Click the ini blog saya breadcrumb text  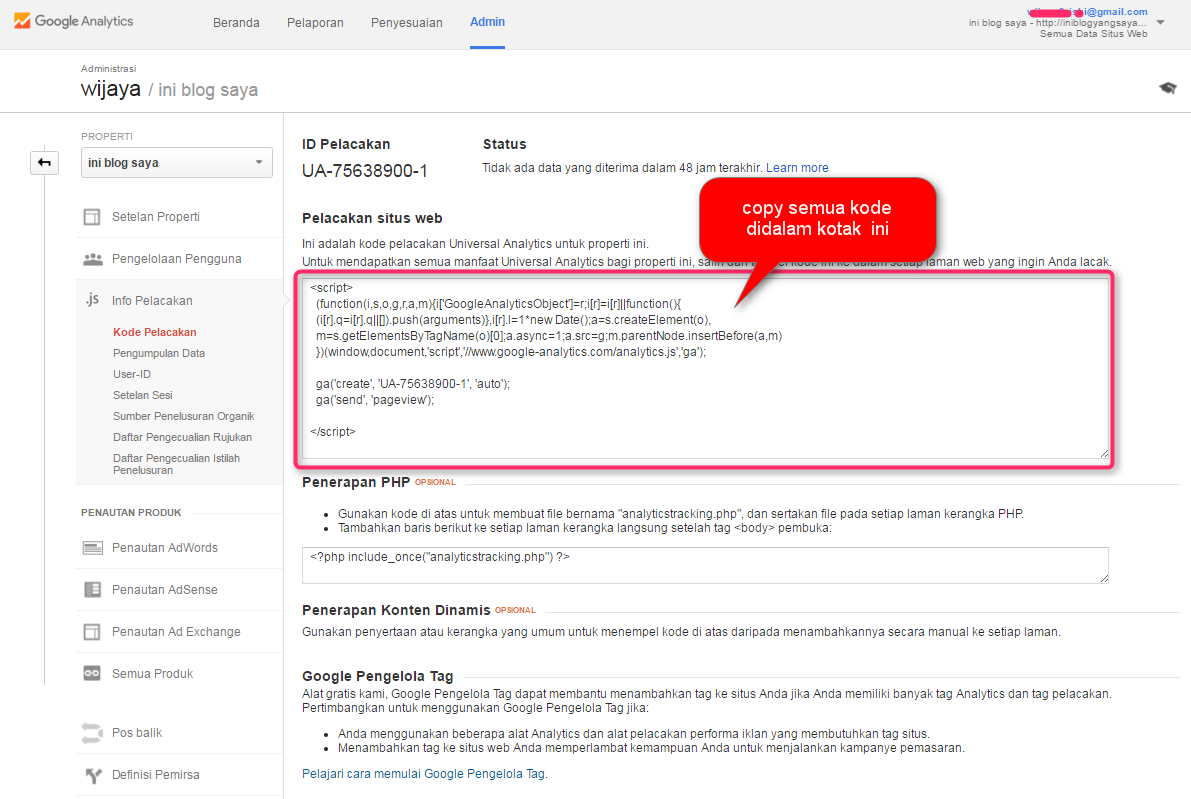point(208,90)
